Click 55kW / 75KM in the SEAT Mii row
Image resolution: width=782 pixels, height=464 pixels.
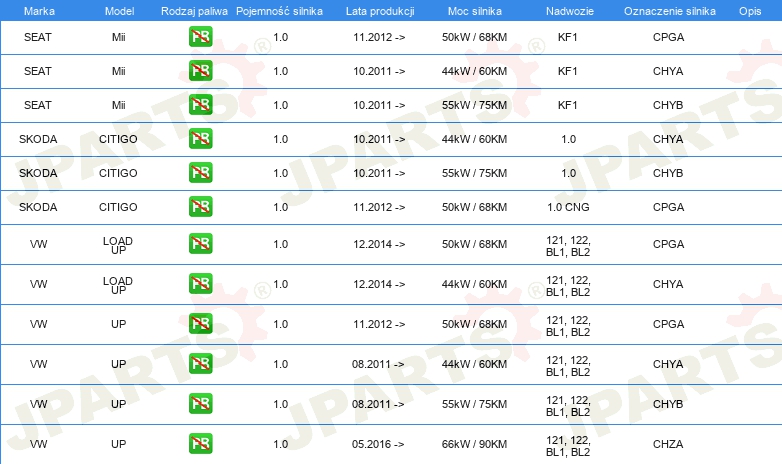(474, 105)
